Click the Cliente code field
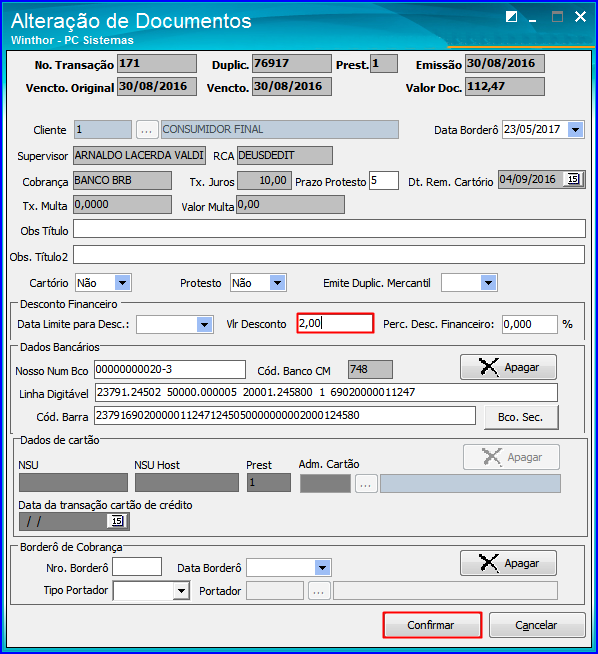The image size is (598, 654). [x=103, y=129]
